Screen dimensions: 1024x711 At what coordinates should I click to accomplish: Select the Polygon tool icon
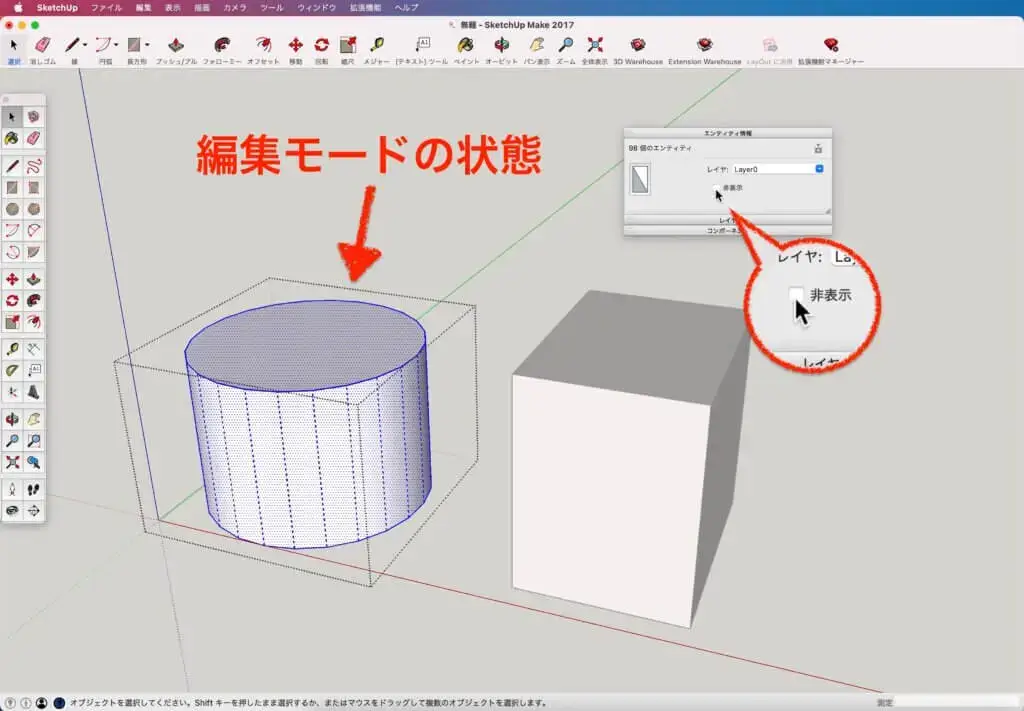[x=33, y=209]
